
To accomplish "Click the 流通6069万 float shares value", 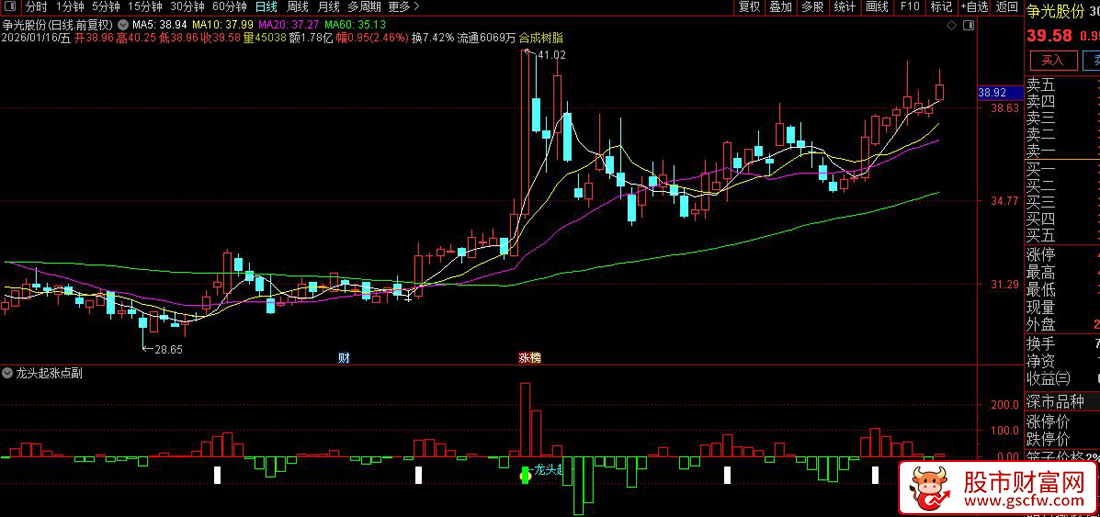I will 486,38.
